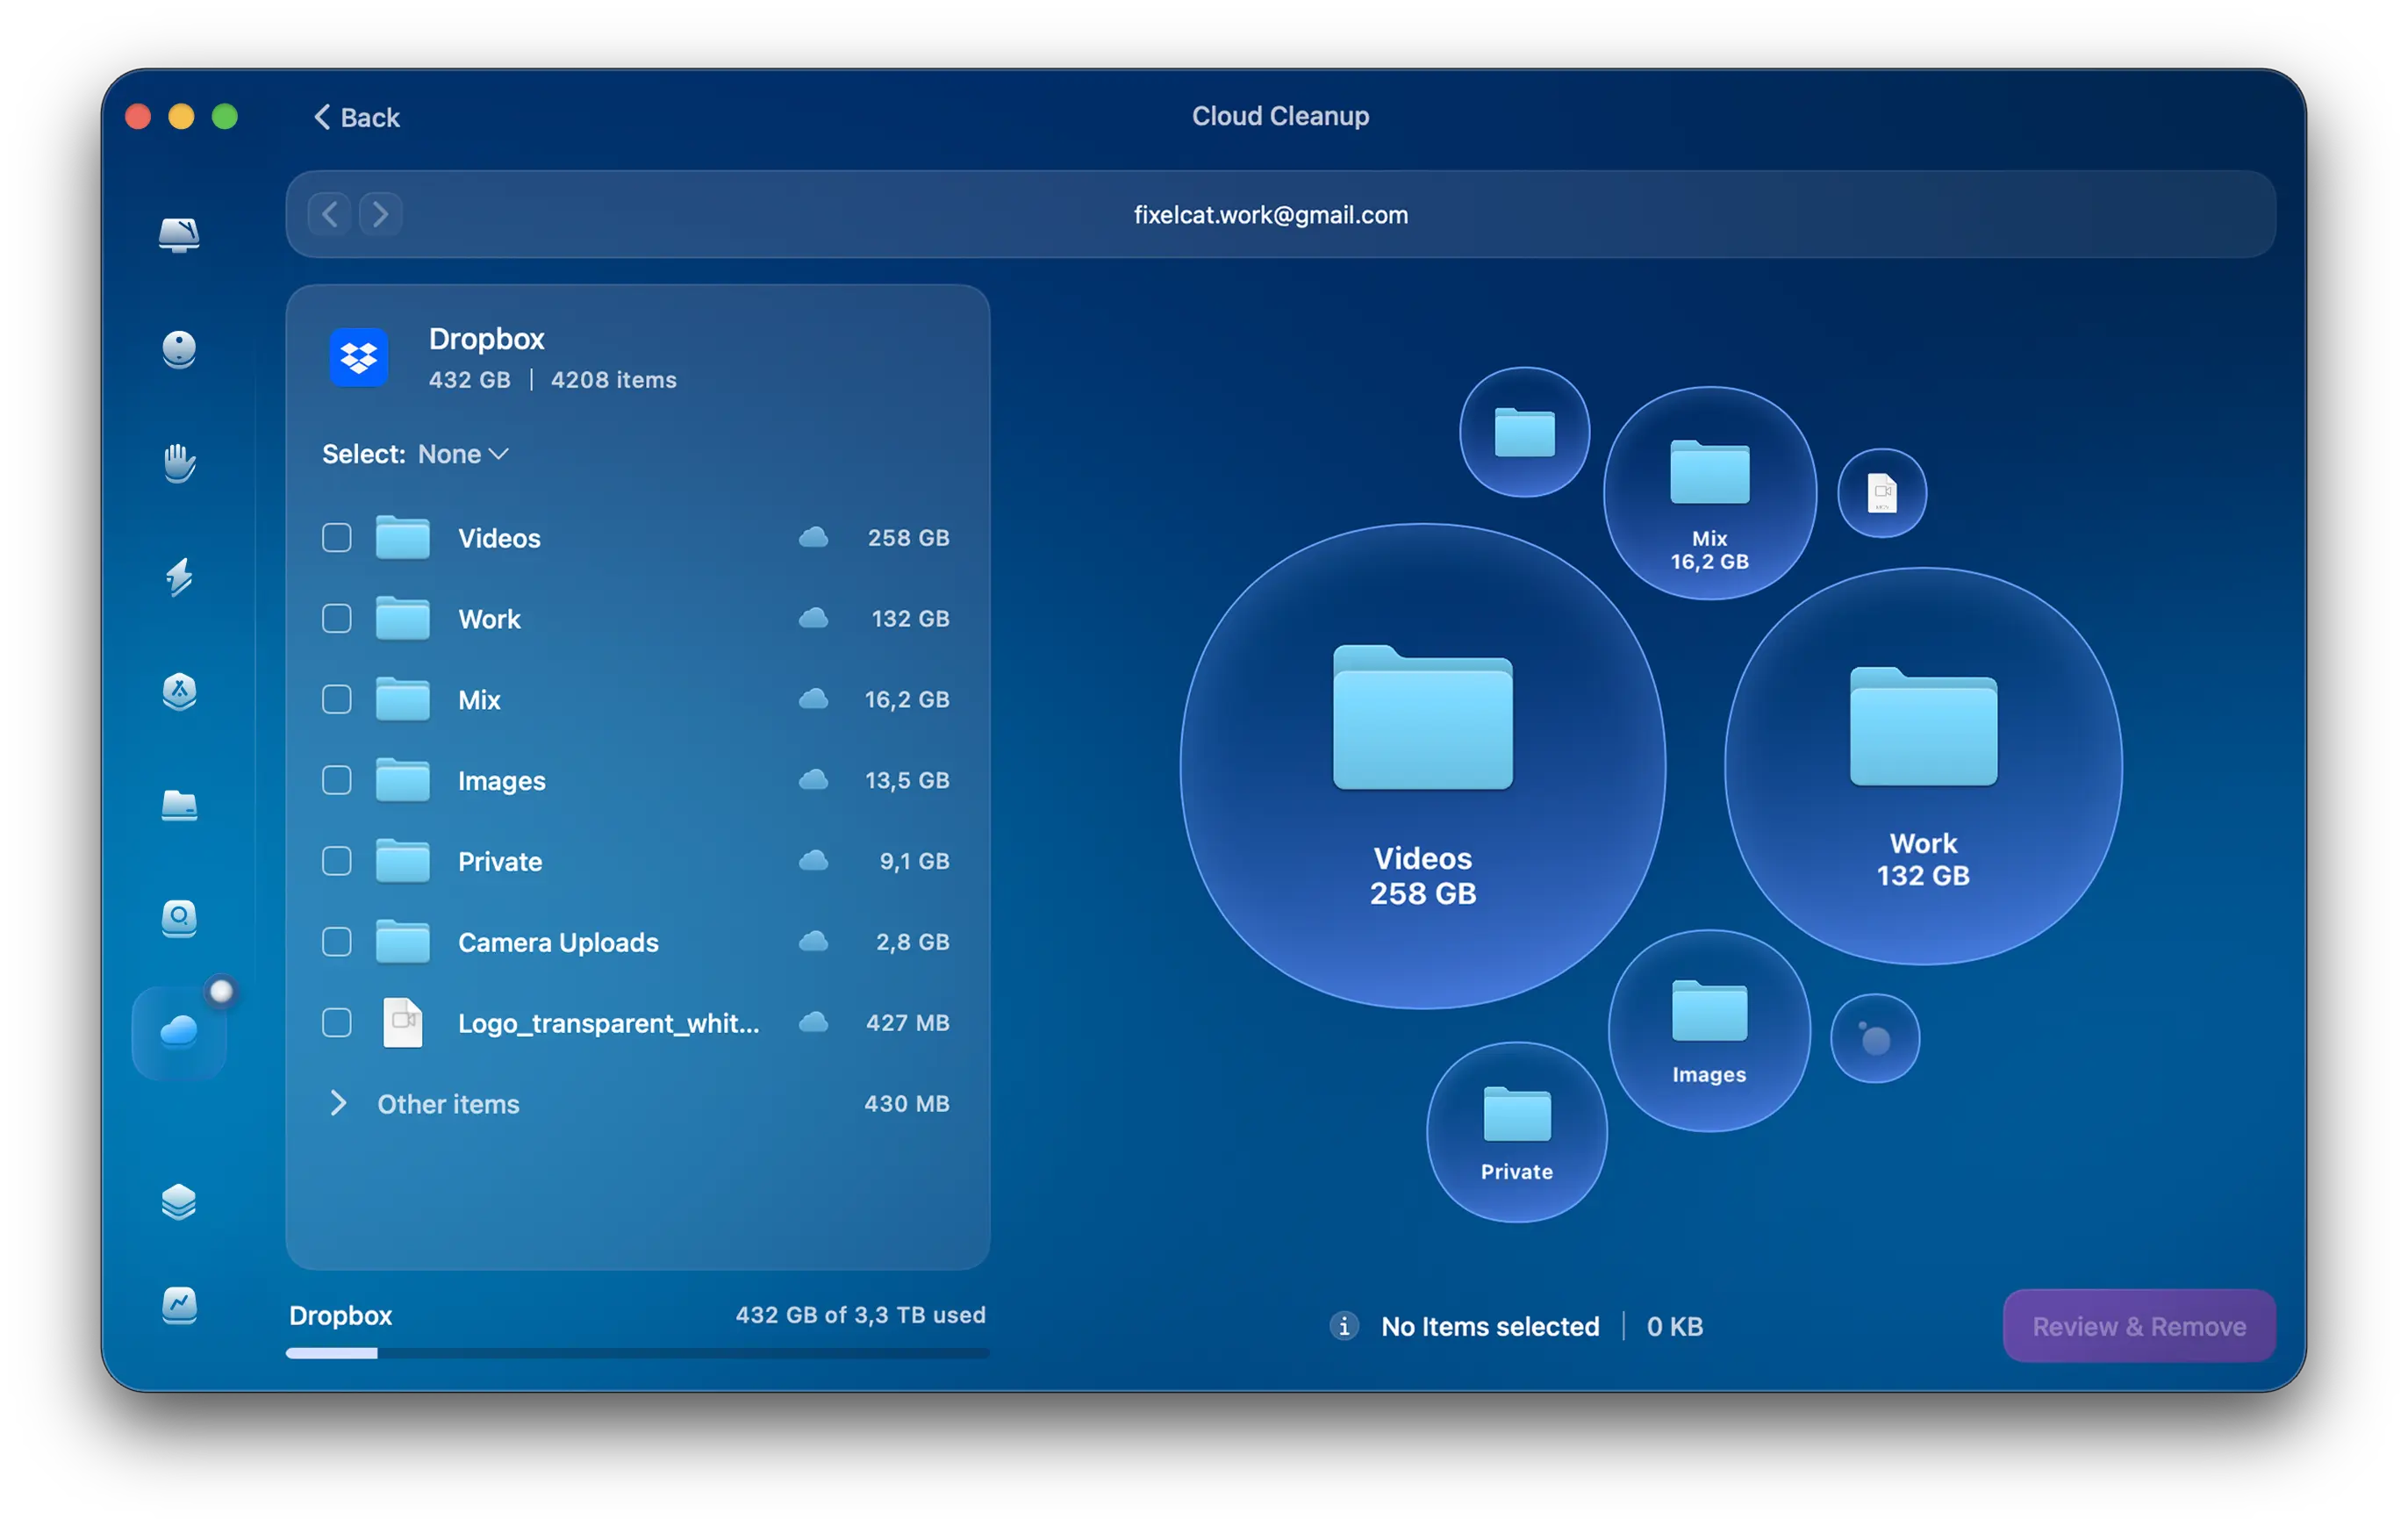The height and width of the screenshot is (1527, 2408).
Task: Select the Logo_transparent_whit... file row
Action: coord(608,1023)
